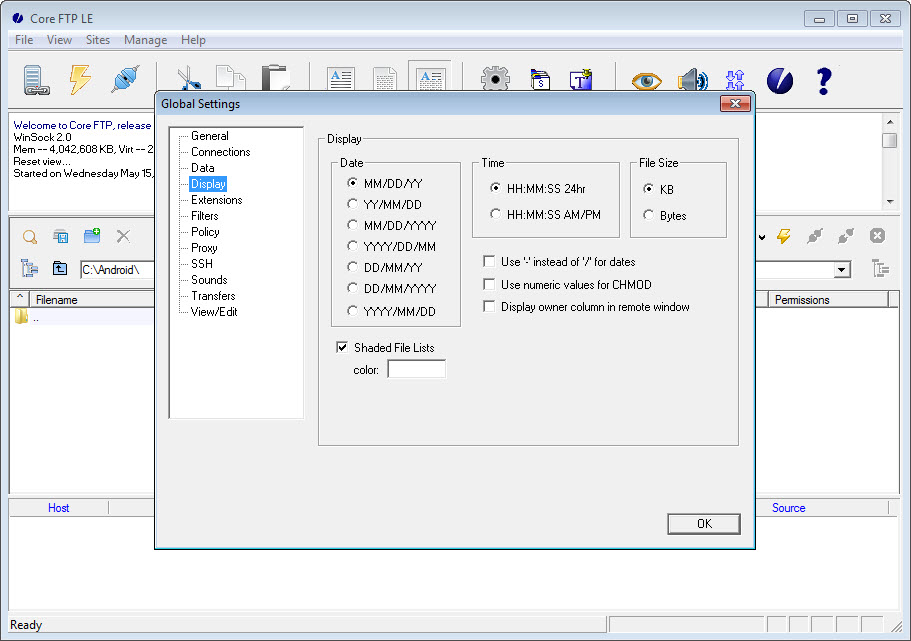This screenshot has height=641, width=911.
Task: Click OK in Global Settings
Action: (x=704, y=524)
